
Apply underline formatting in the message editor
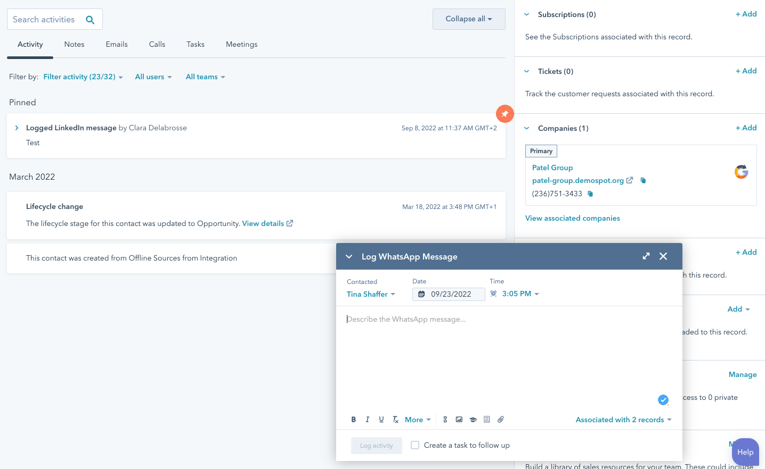[x=381, y=419]
